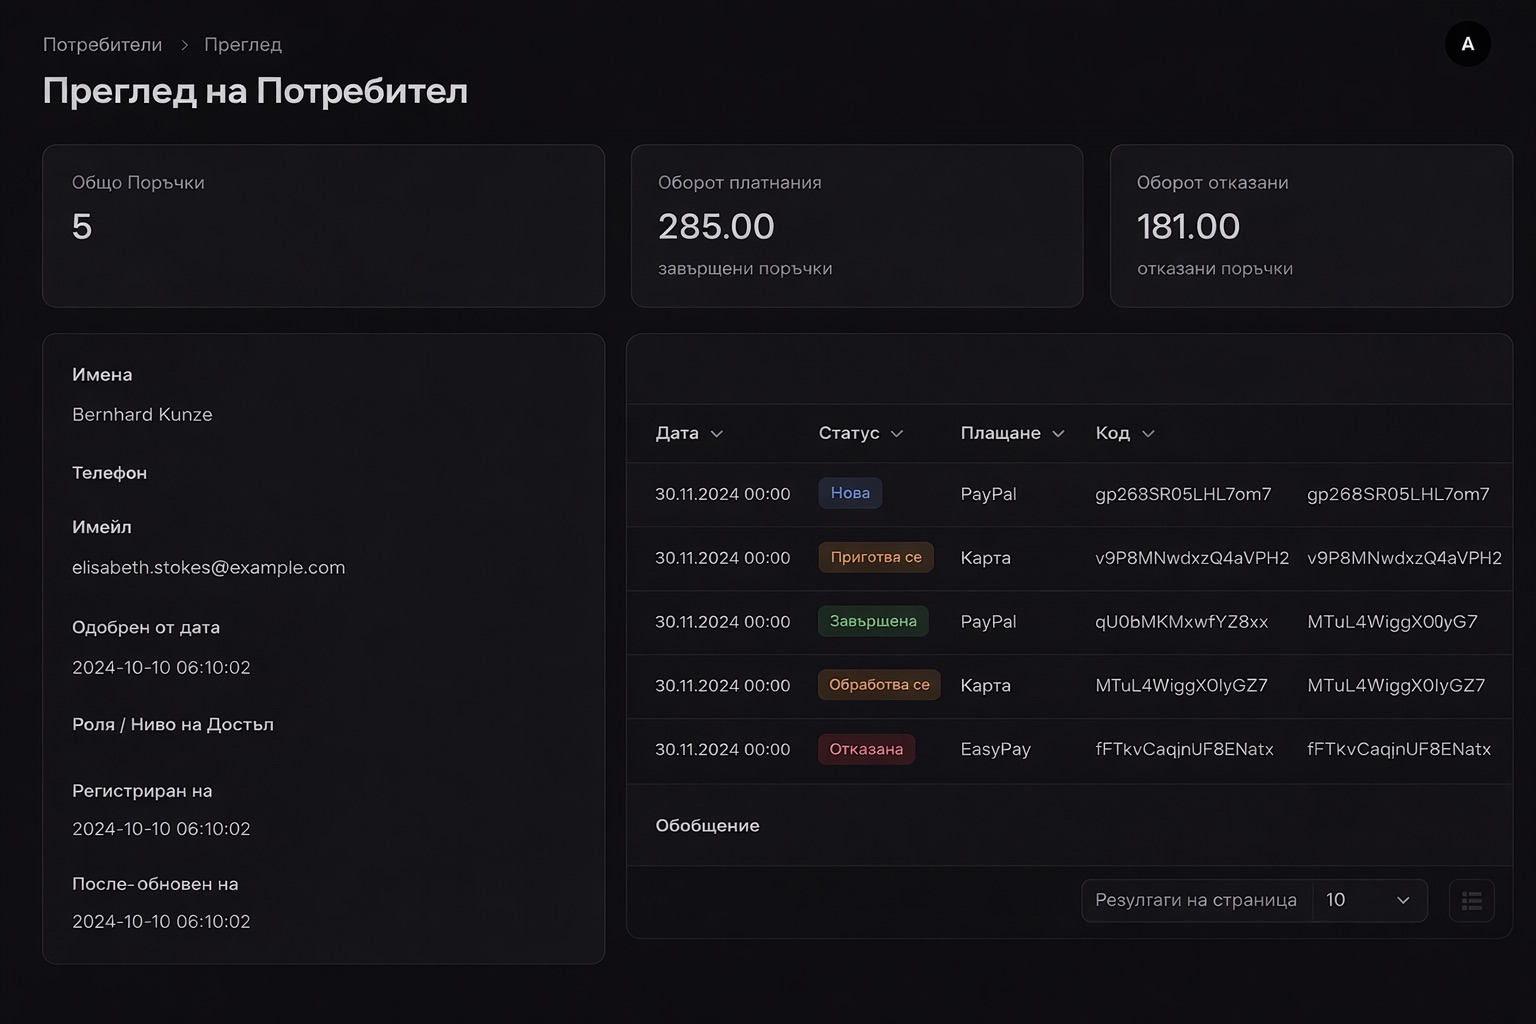Viewport: 1536px width, 1024px height.
Task: Click the email elisabeth.stokes@example.com
Action: click(208, 568)
